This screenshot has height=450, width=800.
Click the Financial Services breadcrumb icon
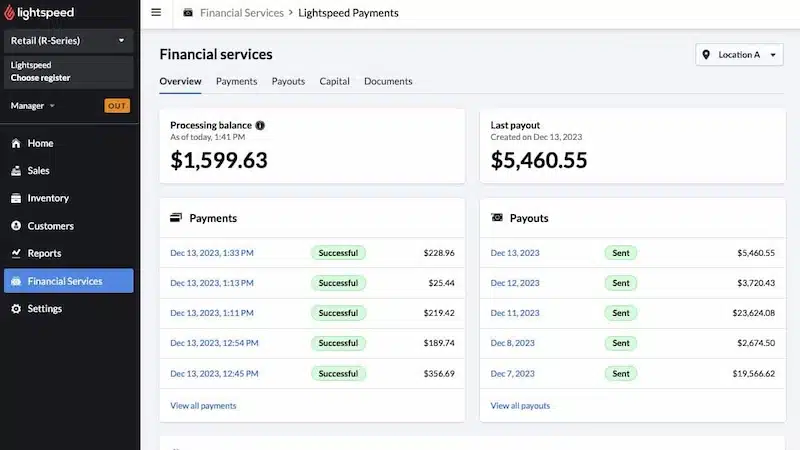click(x=188, y=13)
